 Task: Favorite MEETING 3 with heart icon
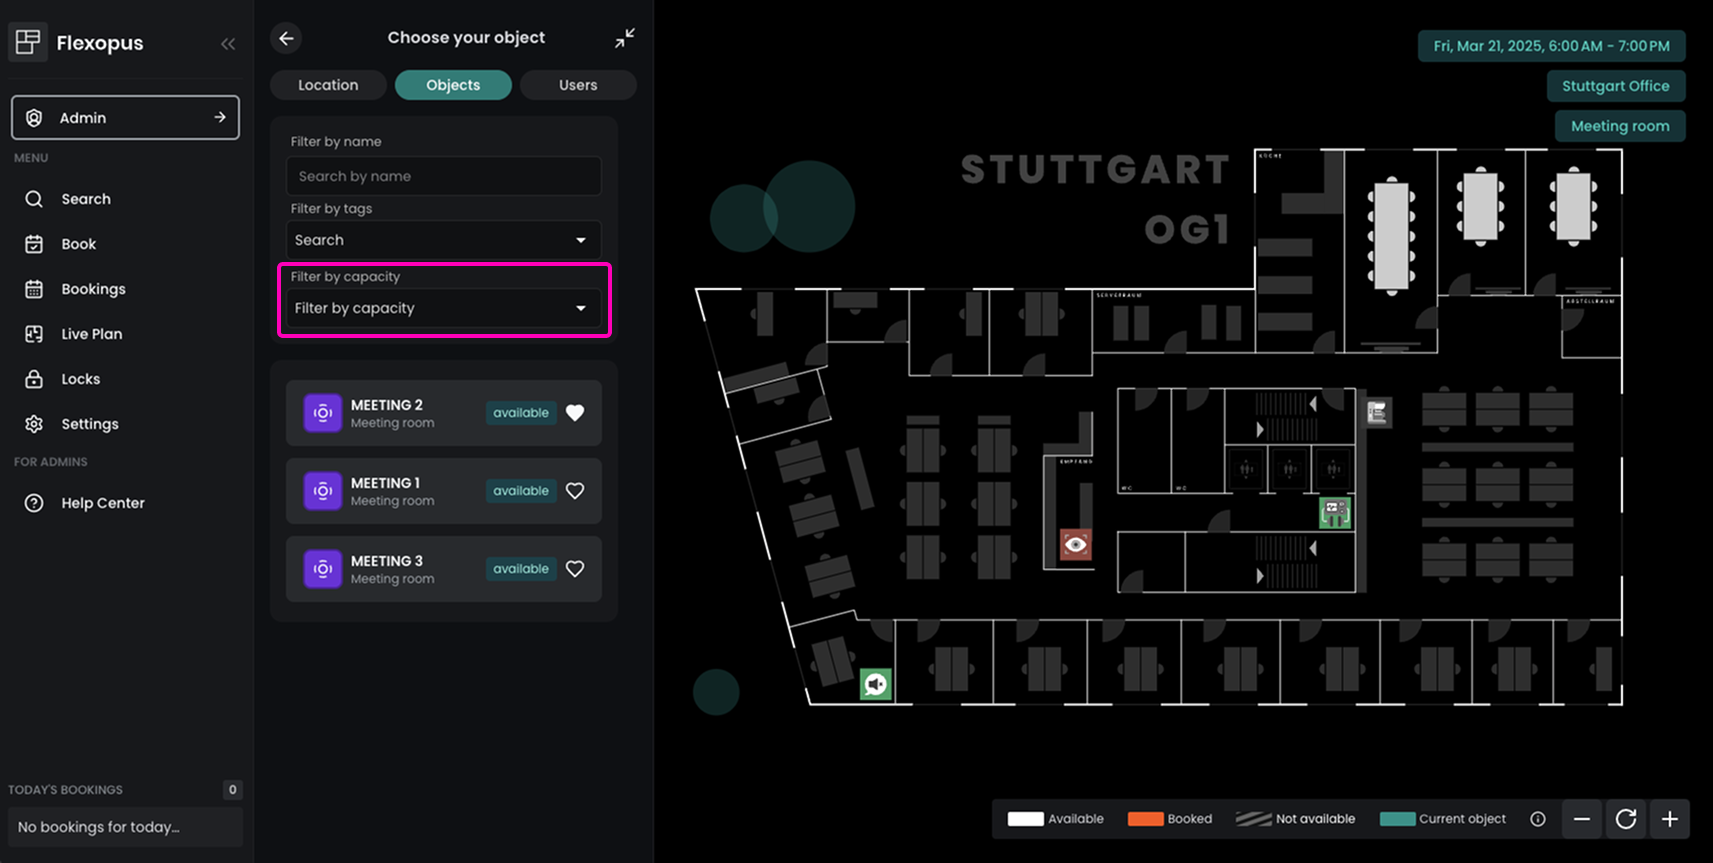point(575,569)
